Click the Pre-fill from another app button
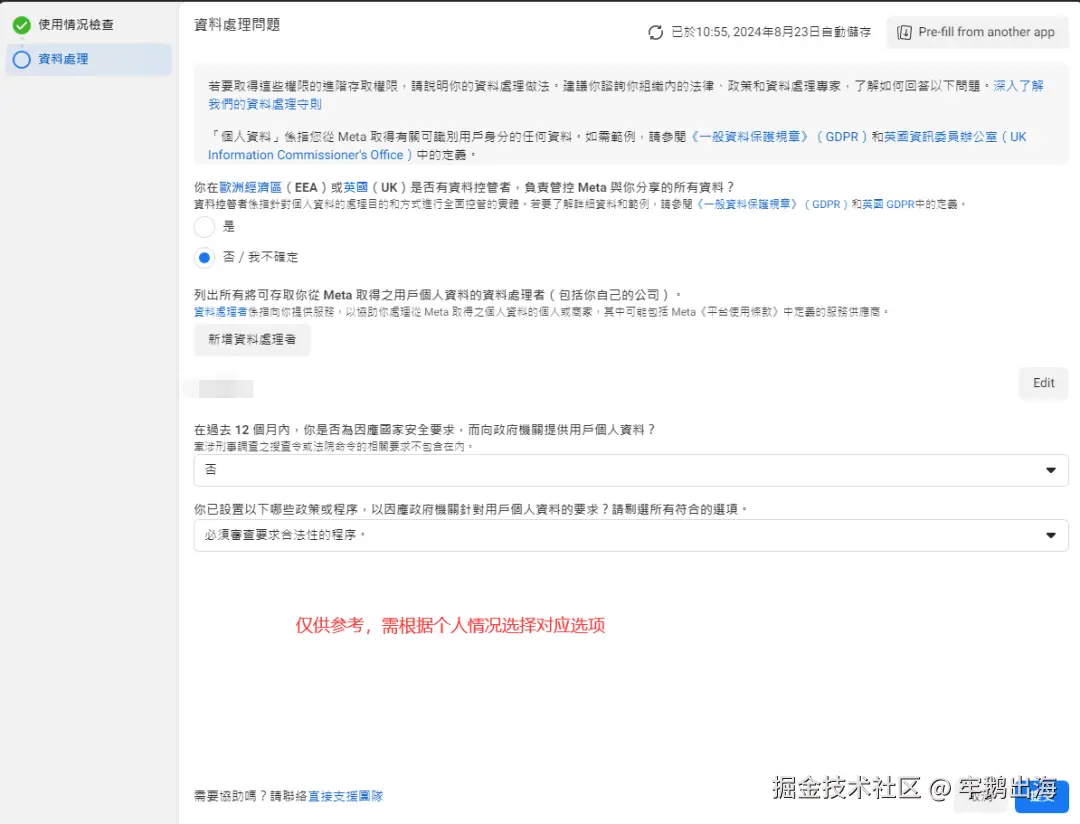The height and width of the screenshot is (824, 1080). point(977,32)
